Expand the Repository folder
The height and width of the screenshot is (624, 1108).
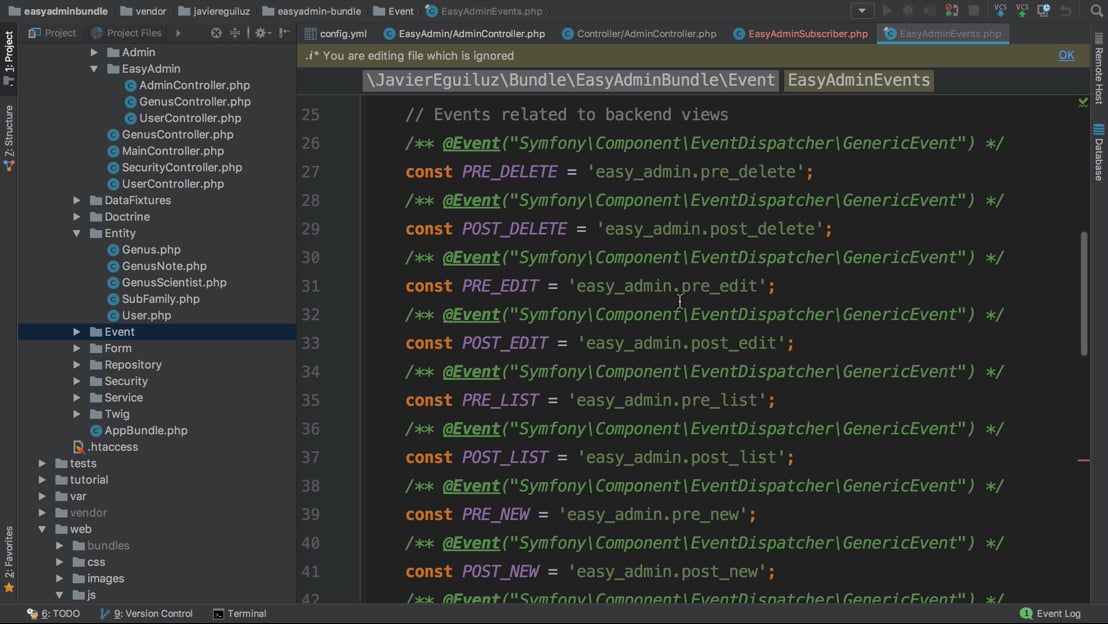76,365
